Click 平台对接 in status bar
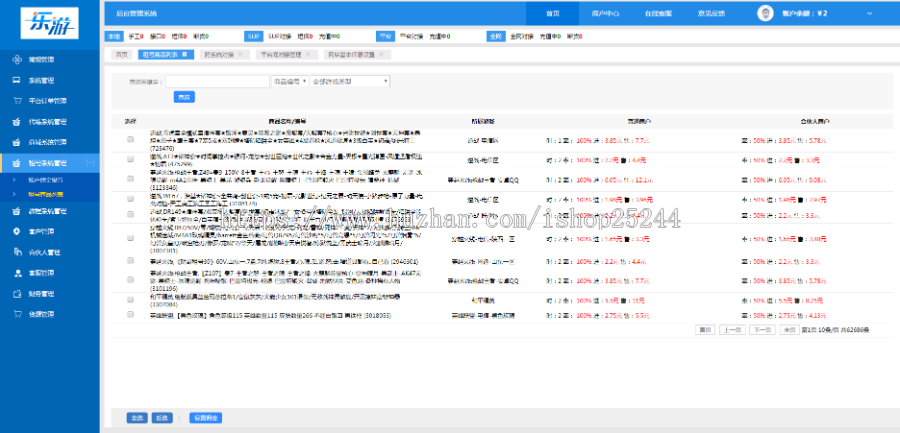The width and height of the screenshot is (900, 433). (412, 36)
